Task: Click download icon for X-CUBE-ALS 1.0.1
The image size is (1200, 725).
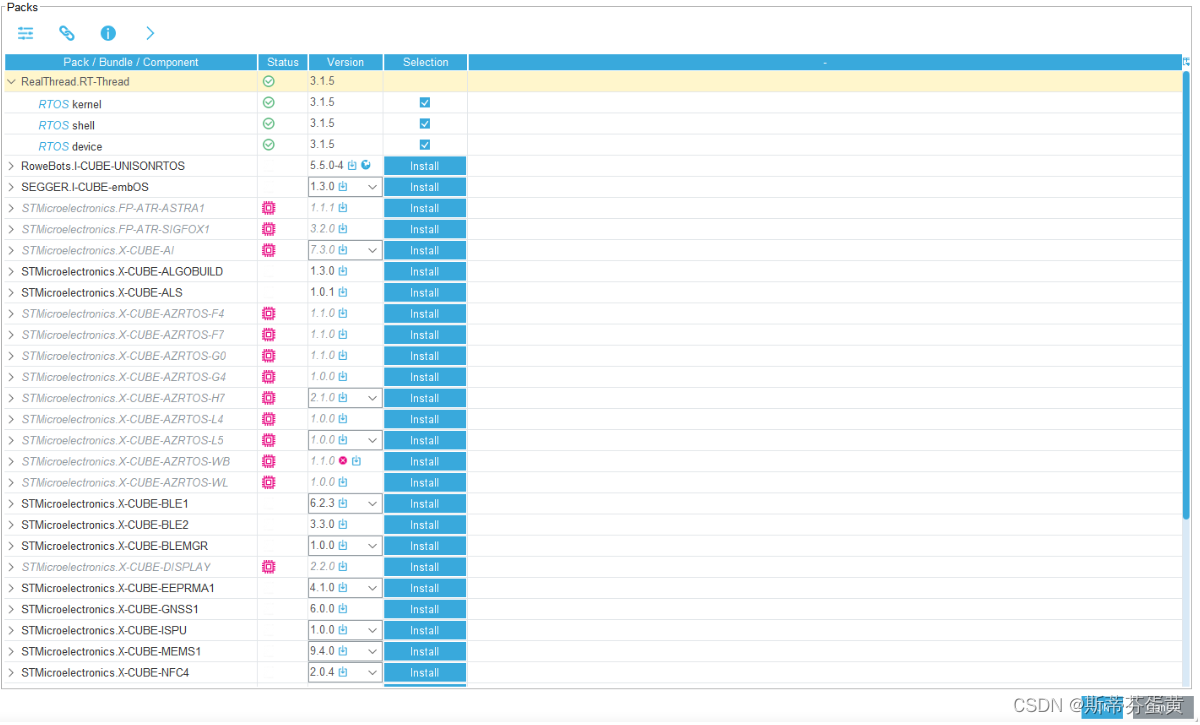Action: point(343,292)
